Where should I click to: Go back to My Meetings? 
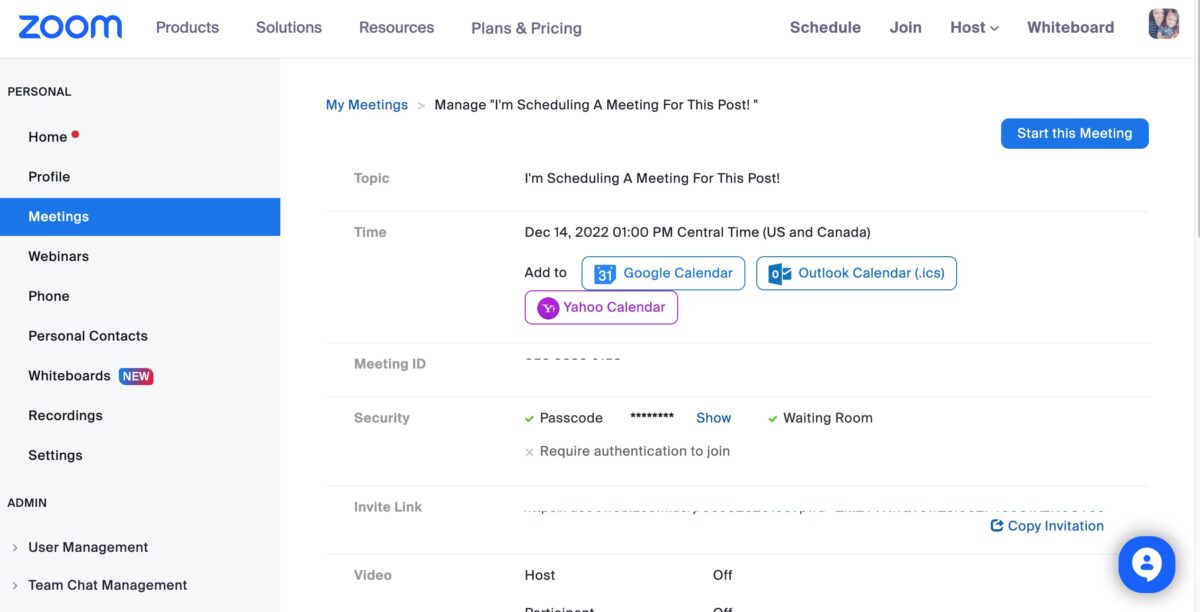point(366,105)
